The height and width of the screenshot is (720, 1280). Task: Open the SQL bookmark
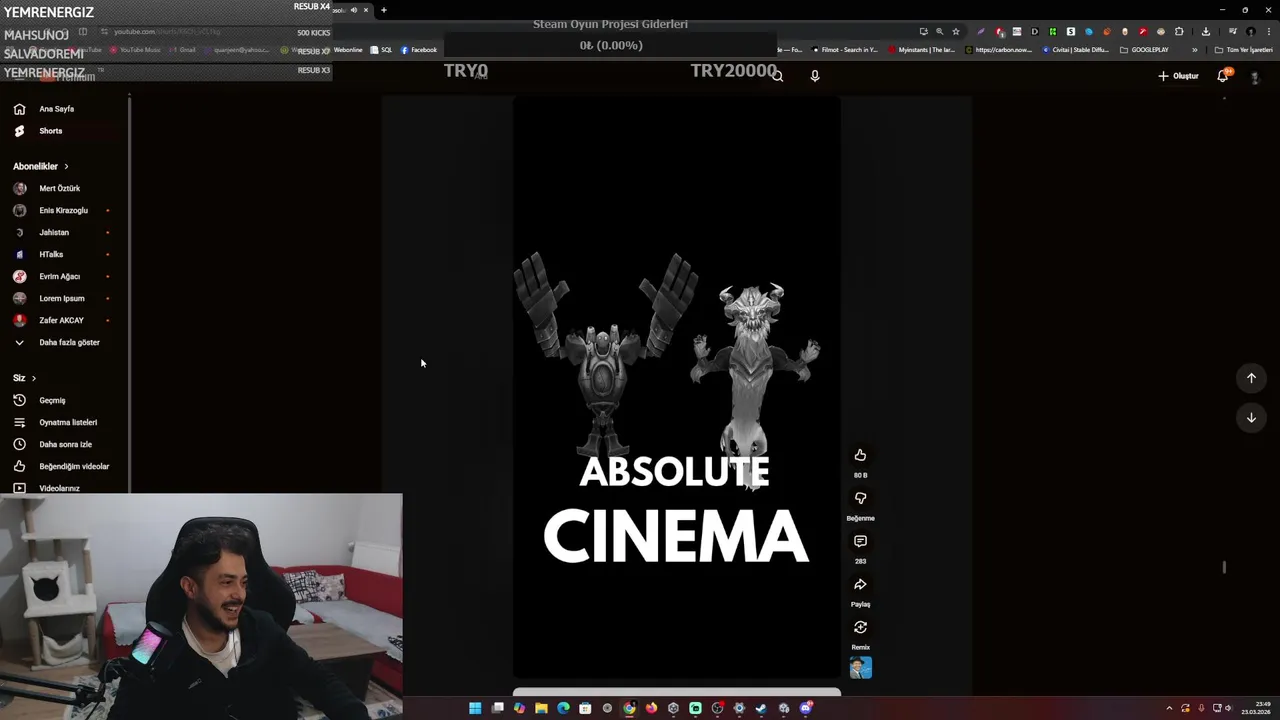pyautogui.click(x=381, y=49)
